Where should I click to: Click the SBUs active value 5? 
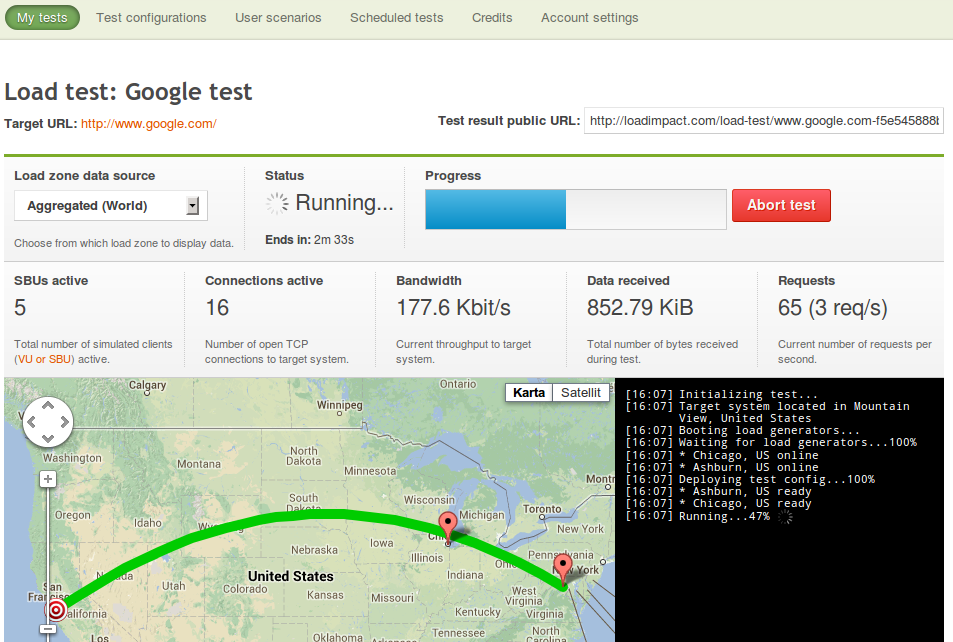(x=20, y=308)
